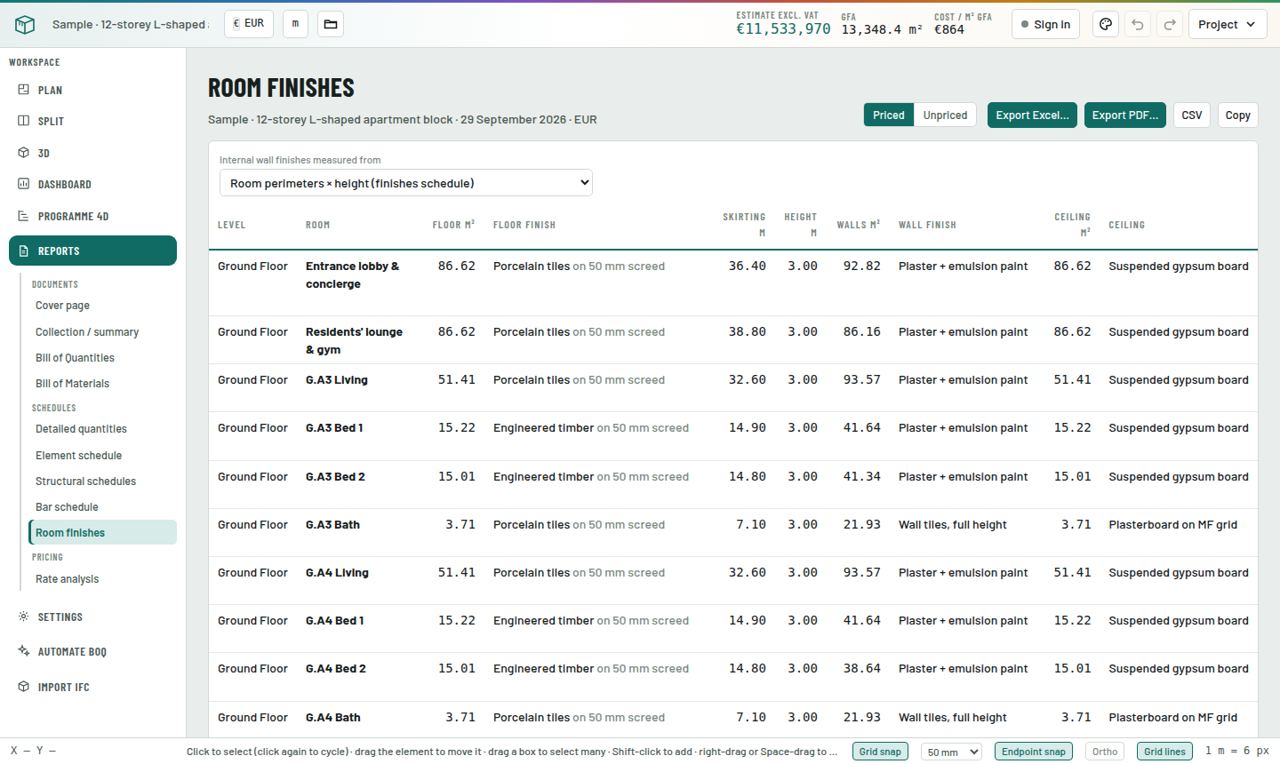
Task: Switch report to Unpriced view
Action: click(945, 115)
